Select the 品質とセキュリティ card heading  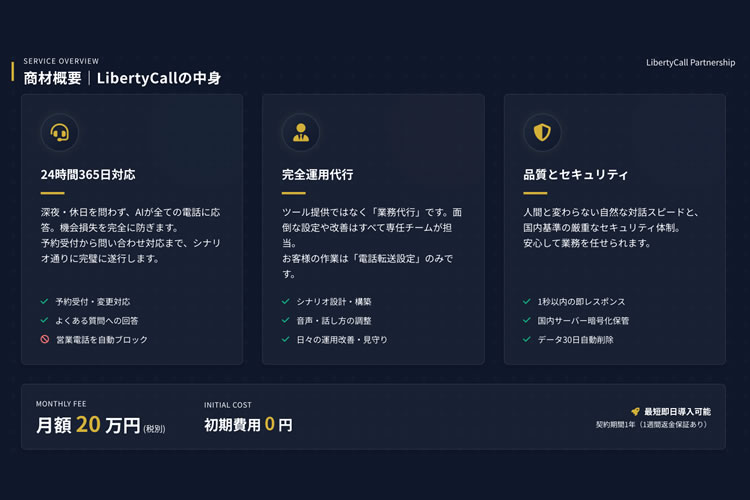[575, 175]
